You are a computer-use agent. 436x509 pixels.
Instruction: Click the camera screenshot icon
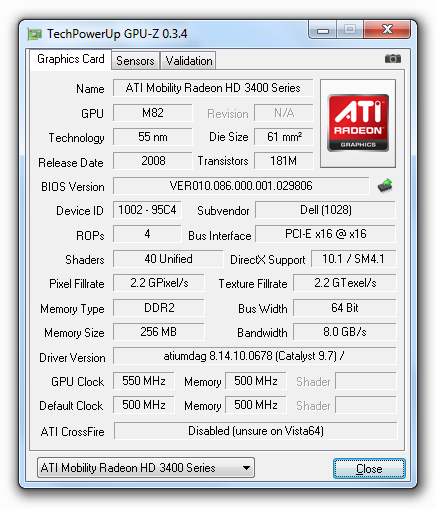[393, 59]
